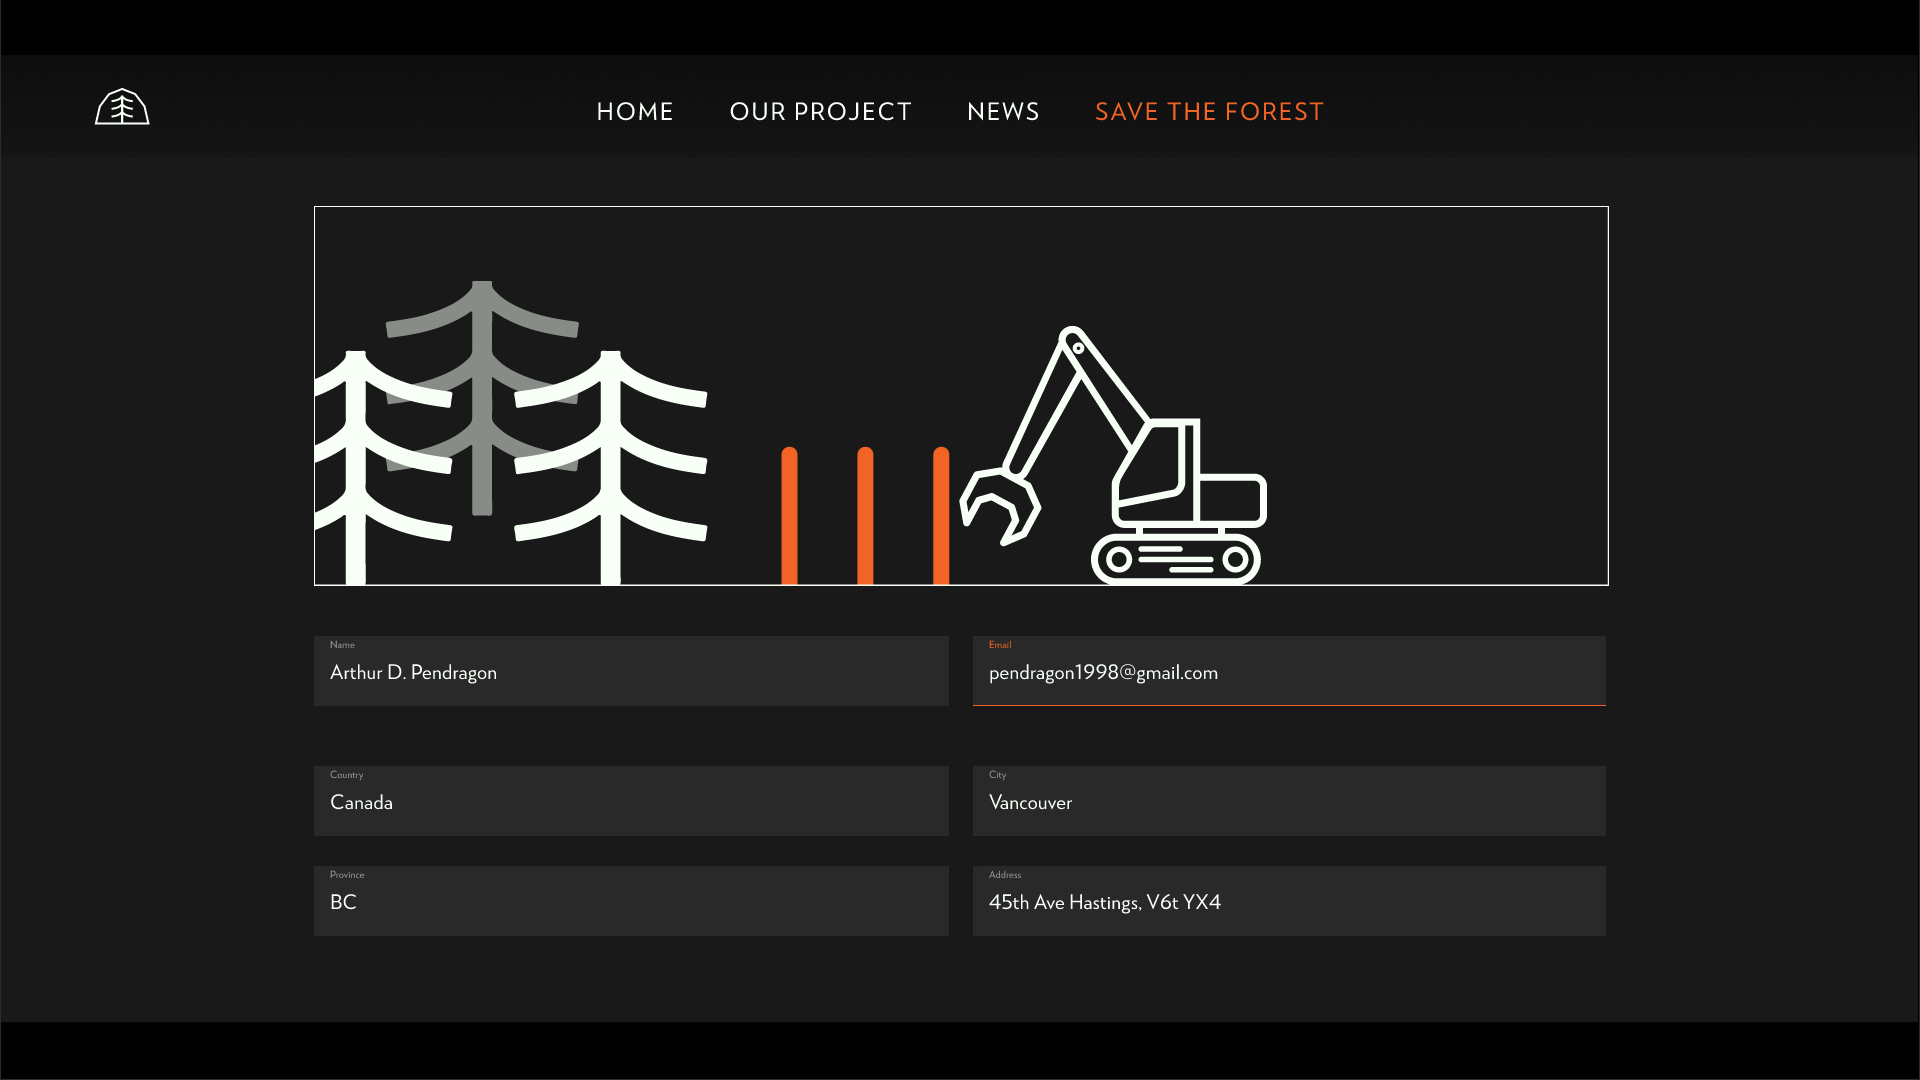Screen dimensions: 1920x1080
Task: Click into the Email field
Action: [x=1289, y=672]
